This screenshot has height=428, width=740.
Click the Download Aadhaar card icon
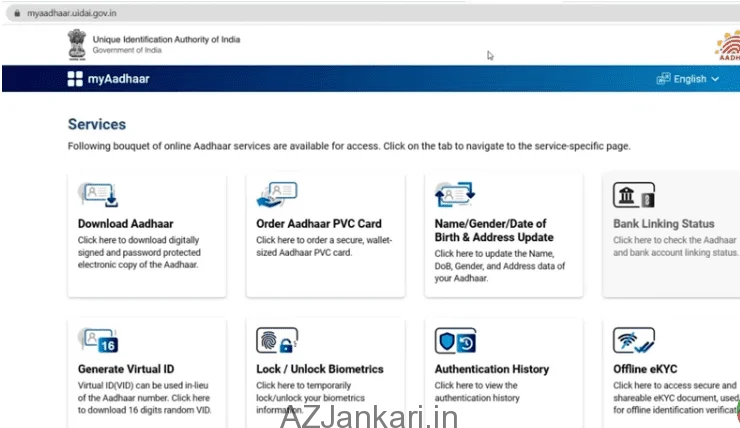click(x=98, y=194)
